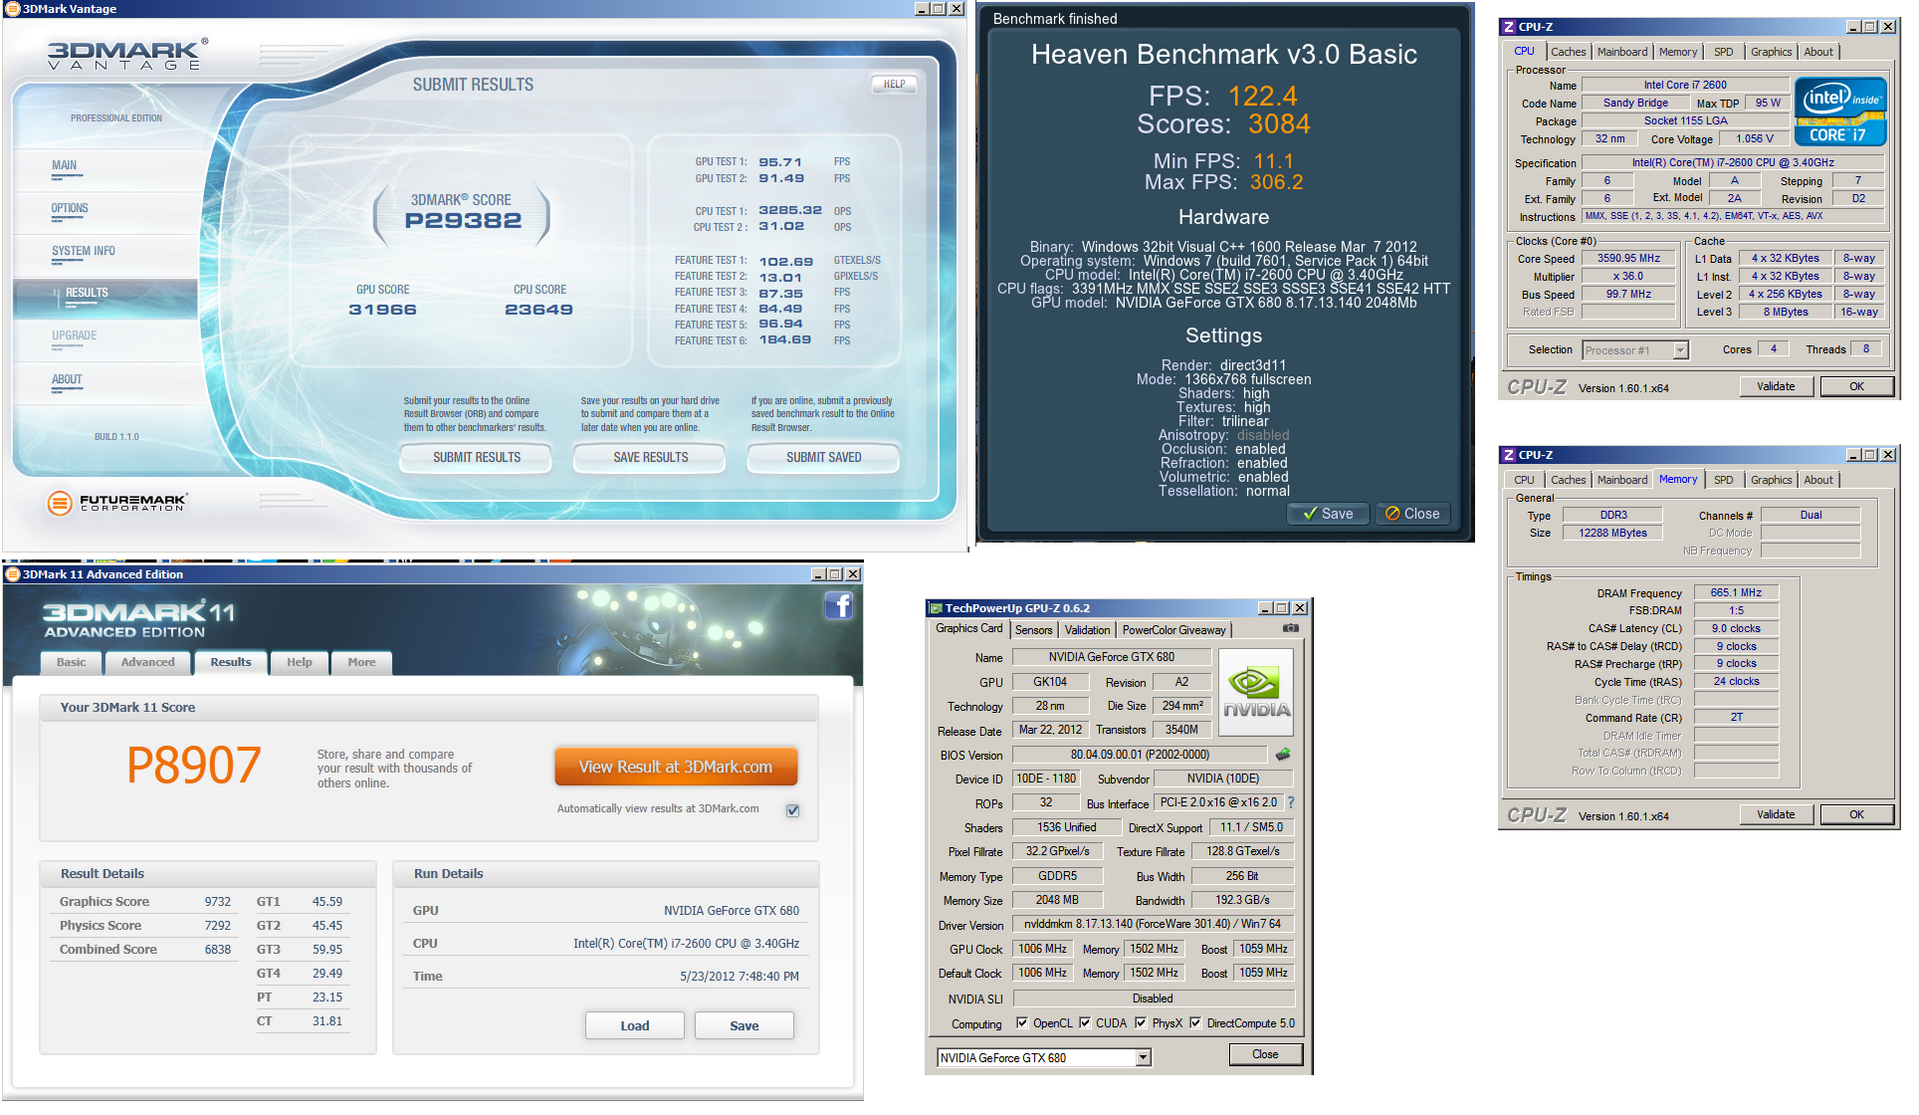Click Load in 3DMark 11 run details
Image resolution: width=1919 pixels, height=1115 pixels.
pyautogui.click(x=634, y=1026)
